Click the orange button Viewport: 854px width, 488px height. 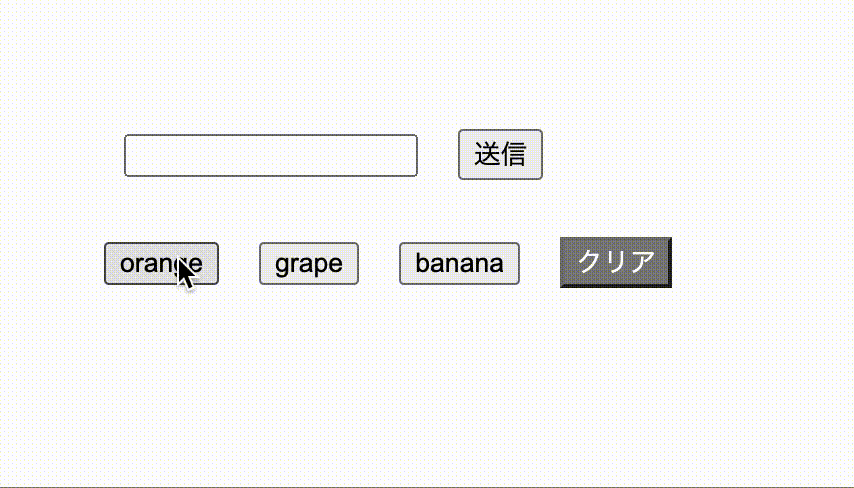(161, 264)
